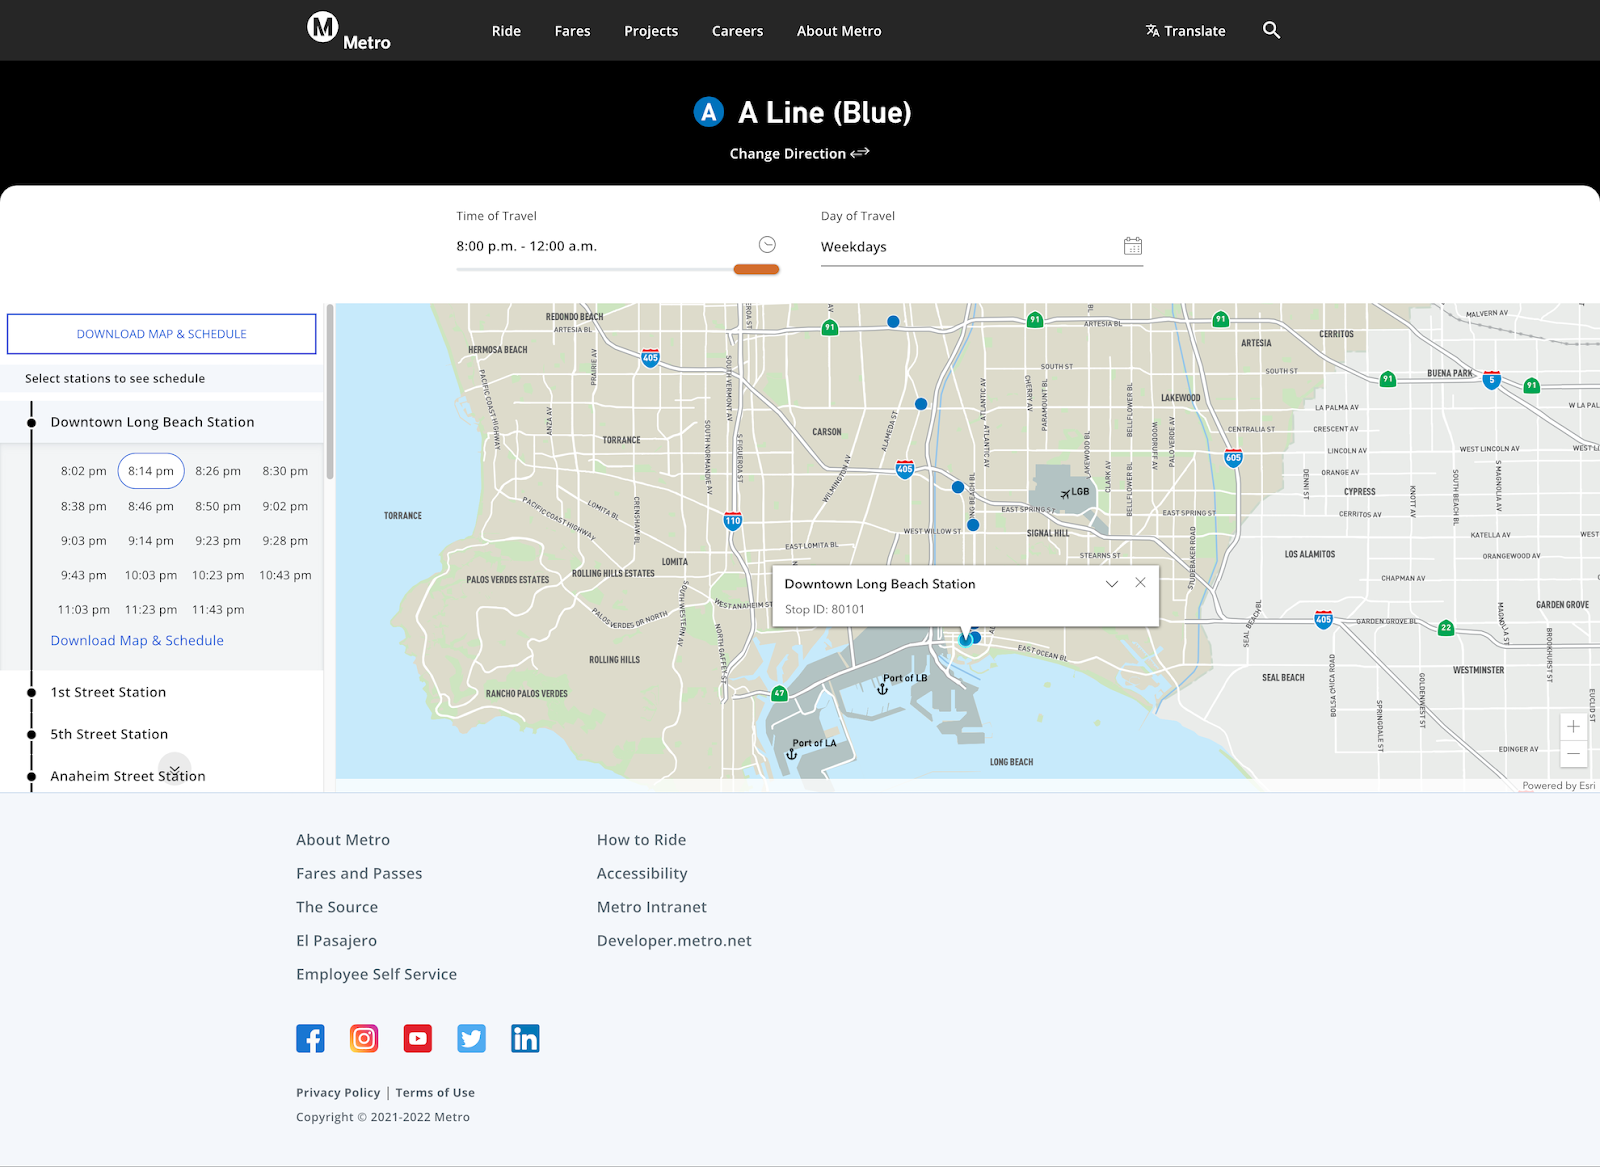
Task: Click the station list scrollbar
Action: click(x=330, y=393)
